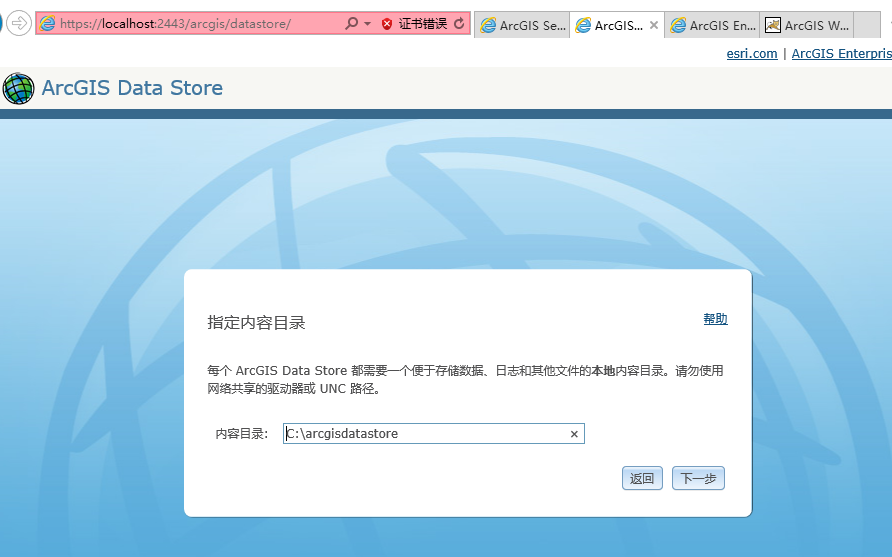Image resolution: width=892 pixels, height=557 pixels.
Task: Click the browser forward arrow button
Action: click(19, 23)
